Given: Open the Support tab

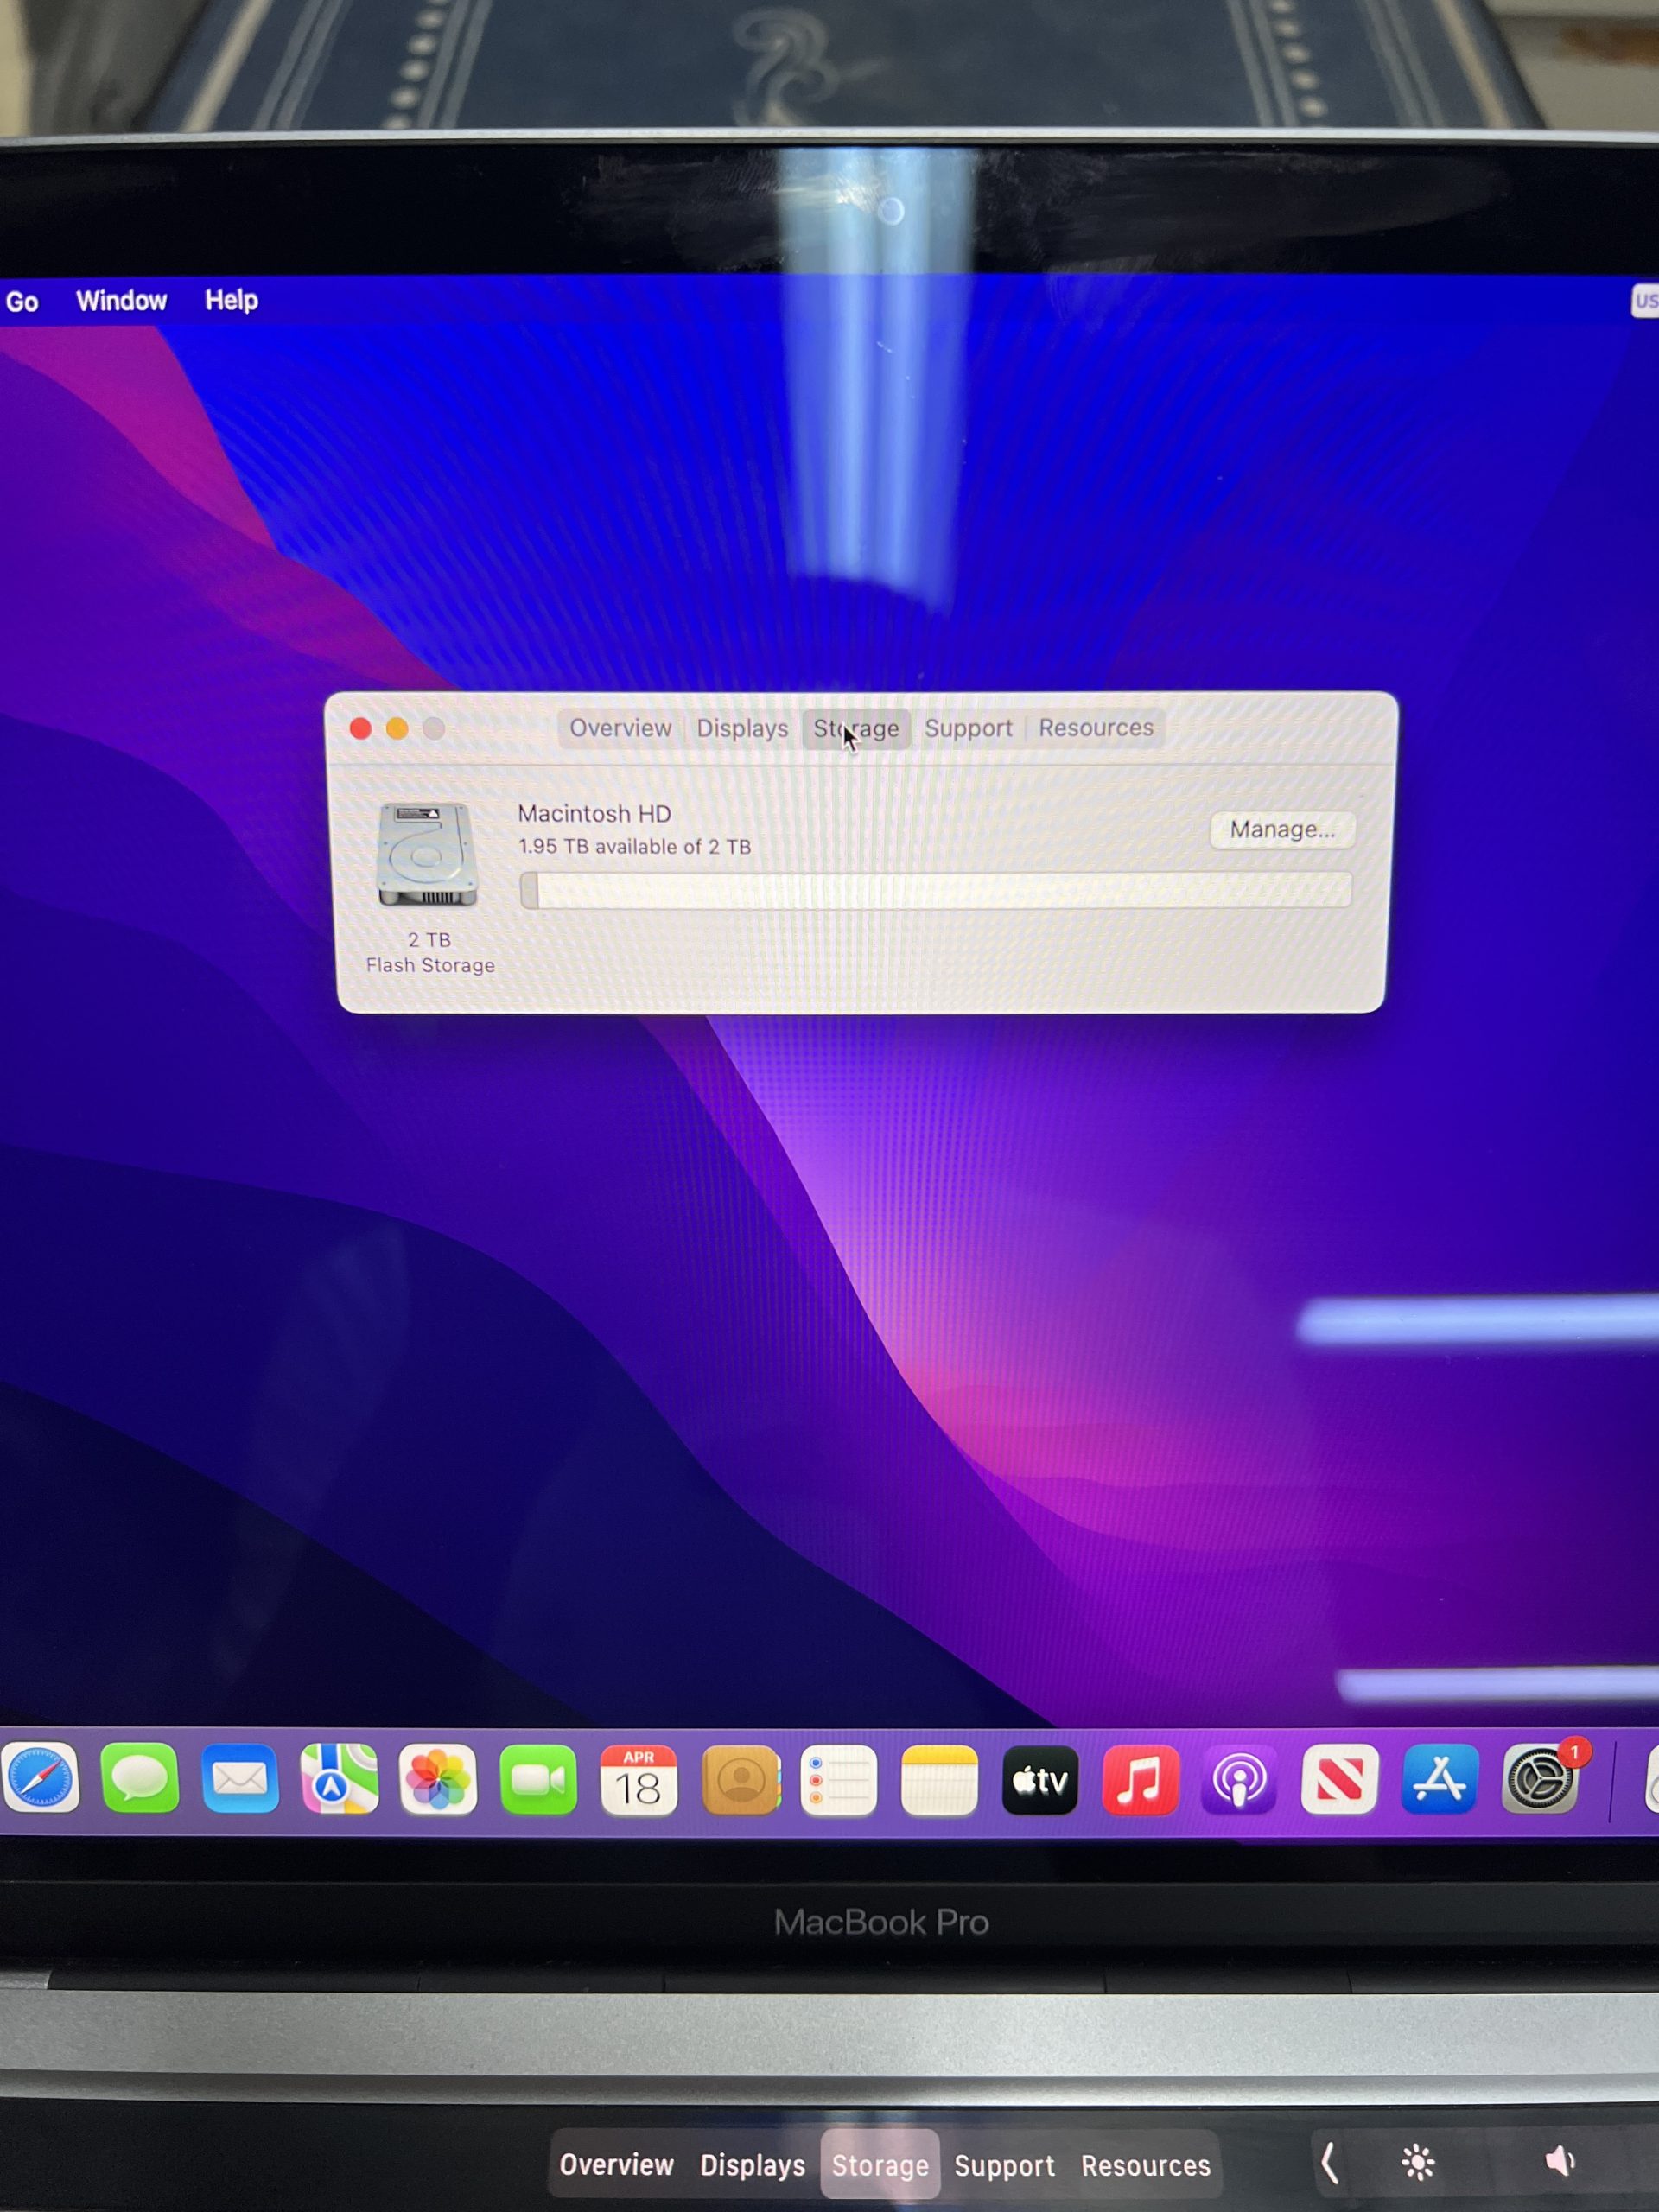Looking at the screenshot, I should point(968,728).
